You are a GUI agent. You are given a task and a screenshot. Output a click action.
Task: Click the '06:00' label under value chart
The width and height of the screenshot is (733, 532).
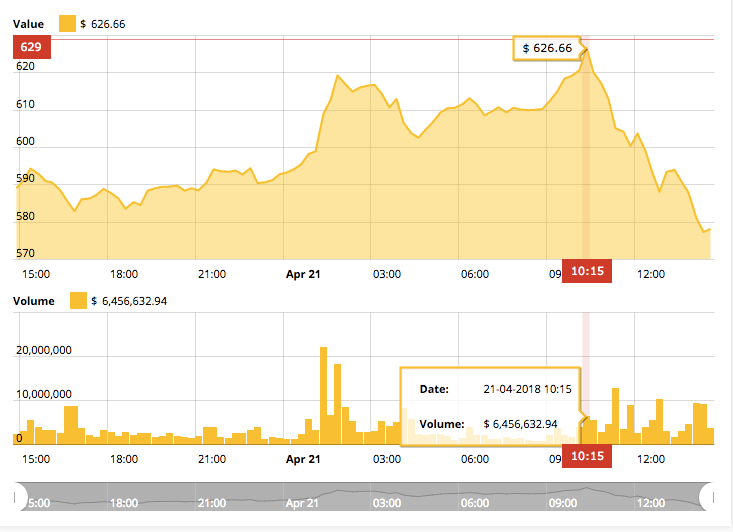point(475,274)
